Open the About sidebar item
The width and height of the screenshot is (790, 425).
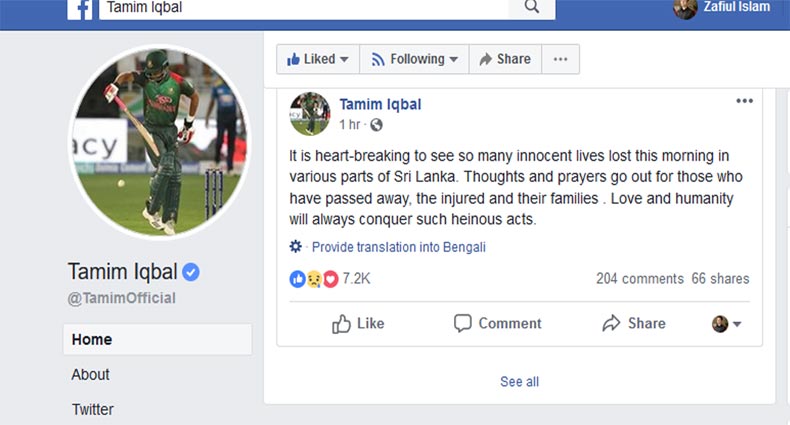pos(91,374)
